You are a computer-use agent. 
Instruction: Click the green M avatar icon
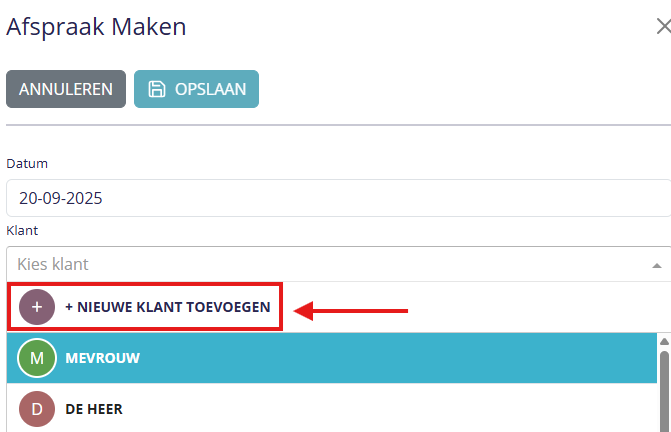tap(37, 358)
